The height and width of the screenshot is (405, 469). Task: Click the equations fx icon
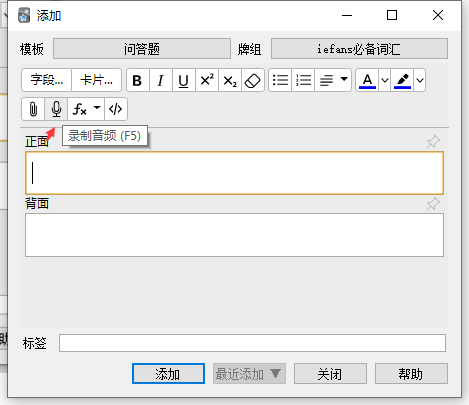coord(80,109)
